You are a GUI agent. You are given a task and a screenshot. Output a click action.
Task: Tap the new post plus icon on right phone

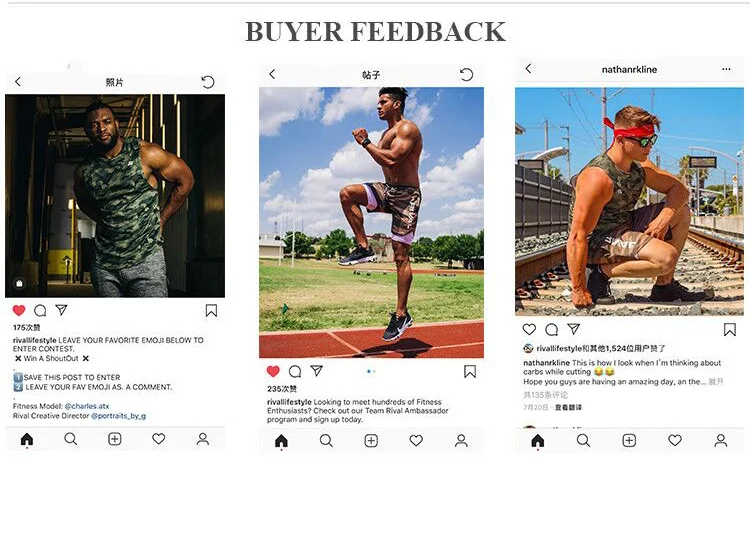point(629,440)
